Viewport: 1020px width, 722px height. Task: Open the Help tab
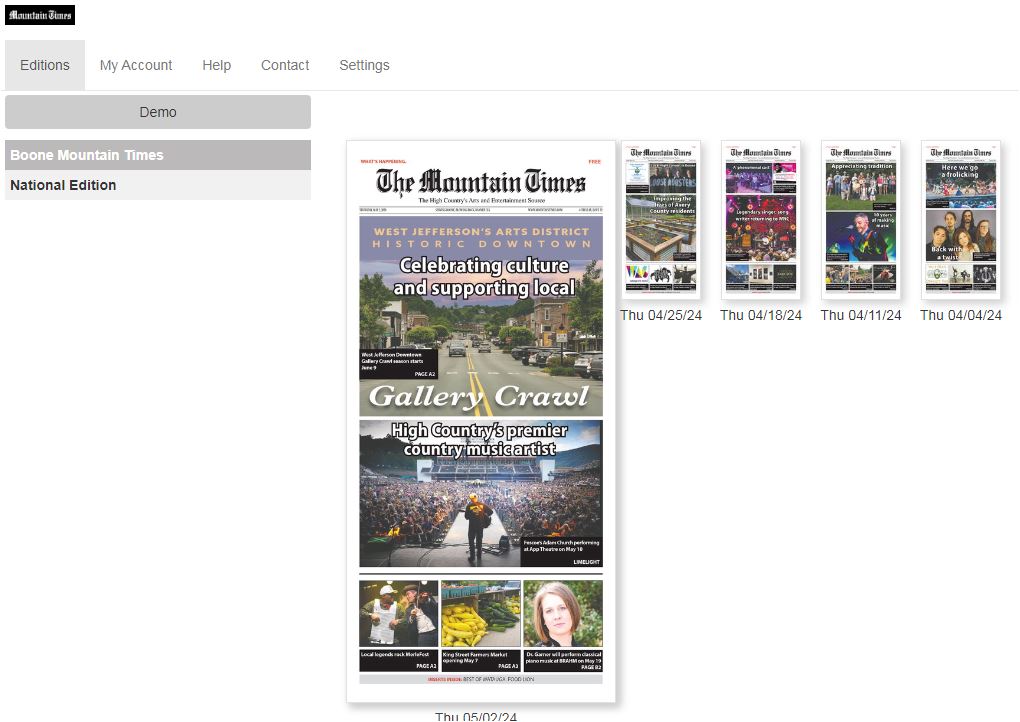point(217,65)
